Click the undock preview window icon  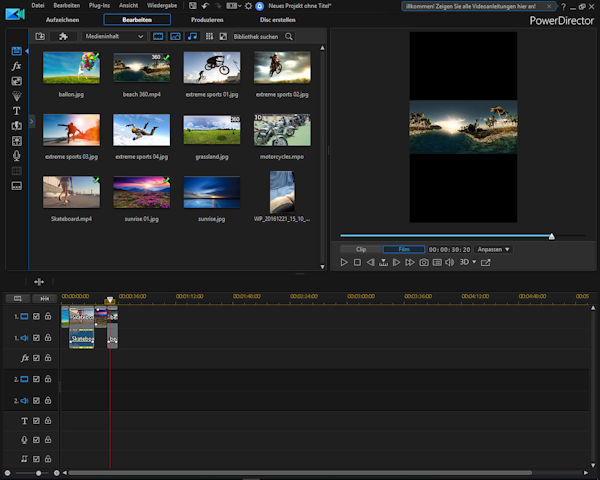(x=486, y=262)
